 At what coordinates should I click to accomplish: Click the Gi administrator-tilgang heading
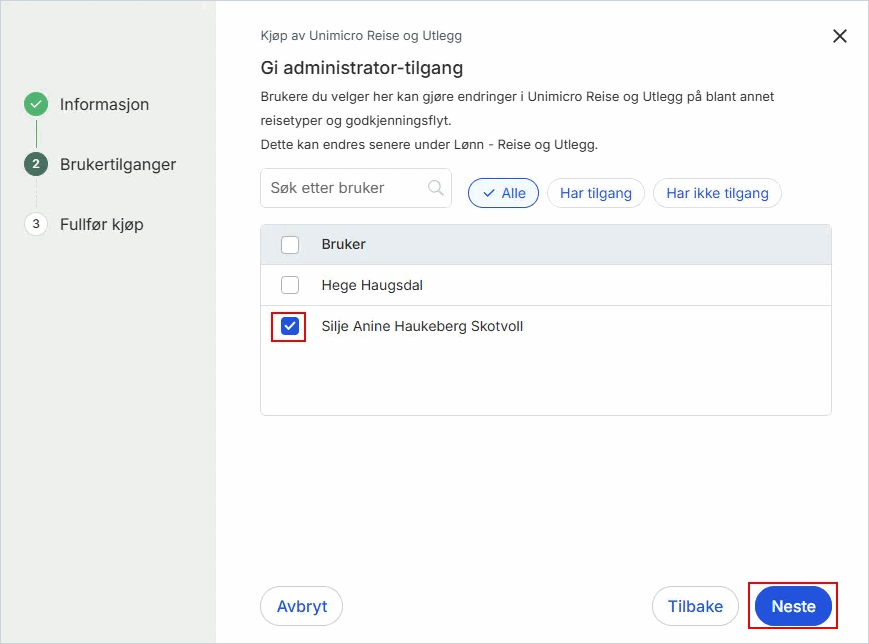[x=362, y=68]
